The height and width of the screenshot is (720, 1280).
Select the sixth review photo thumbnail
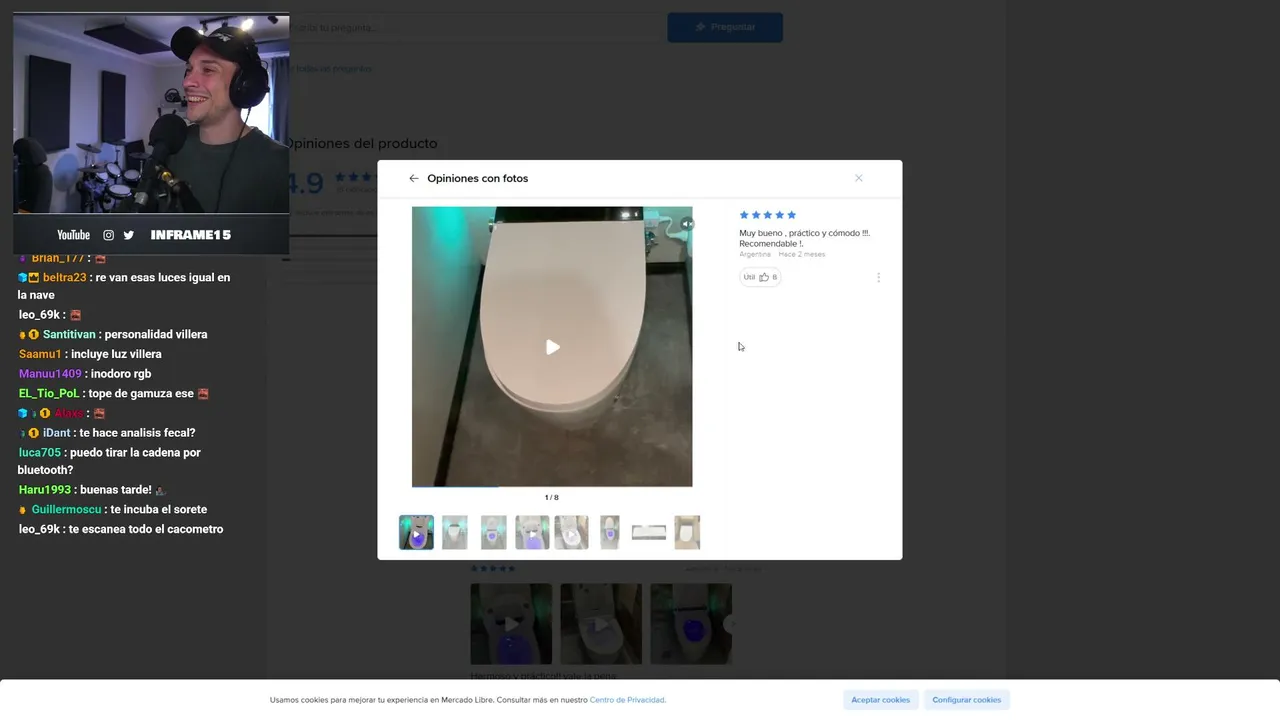tap(610, 532)
